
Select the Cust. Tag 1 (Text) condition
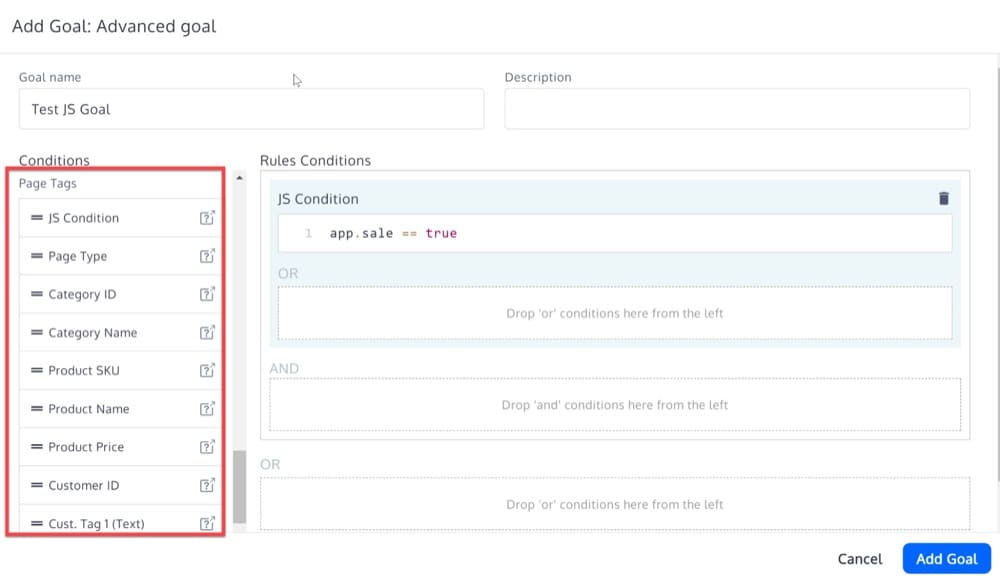pyautogui.click(x=96, y=523)
